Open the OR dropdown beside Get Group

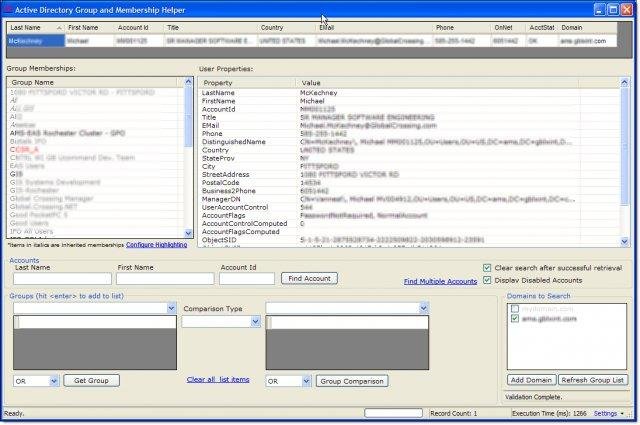54,381
